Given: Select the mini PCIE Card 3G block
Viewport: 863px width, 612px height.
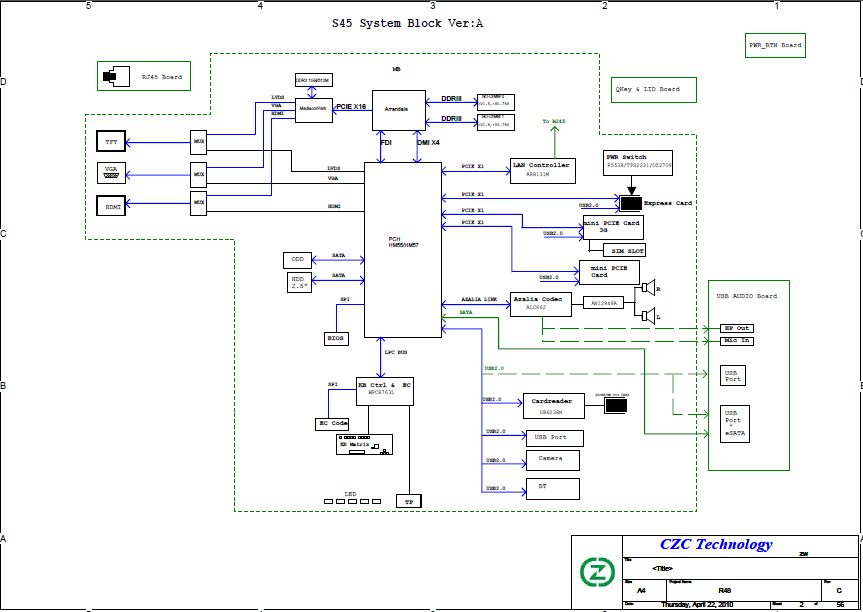Looking at the screenshot, I should [613, 227].
